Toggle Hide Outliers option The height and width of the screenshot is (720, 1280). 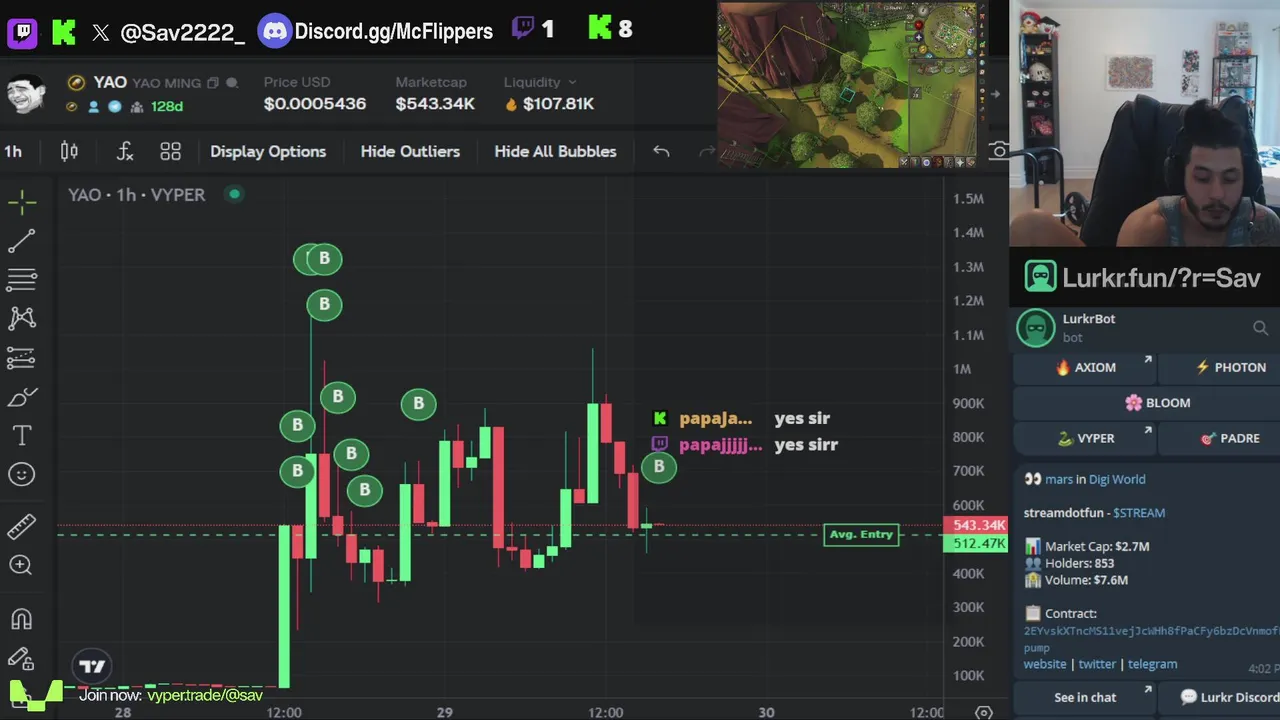pos(410,151)
